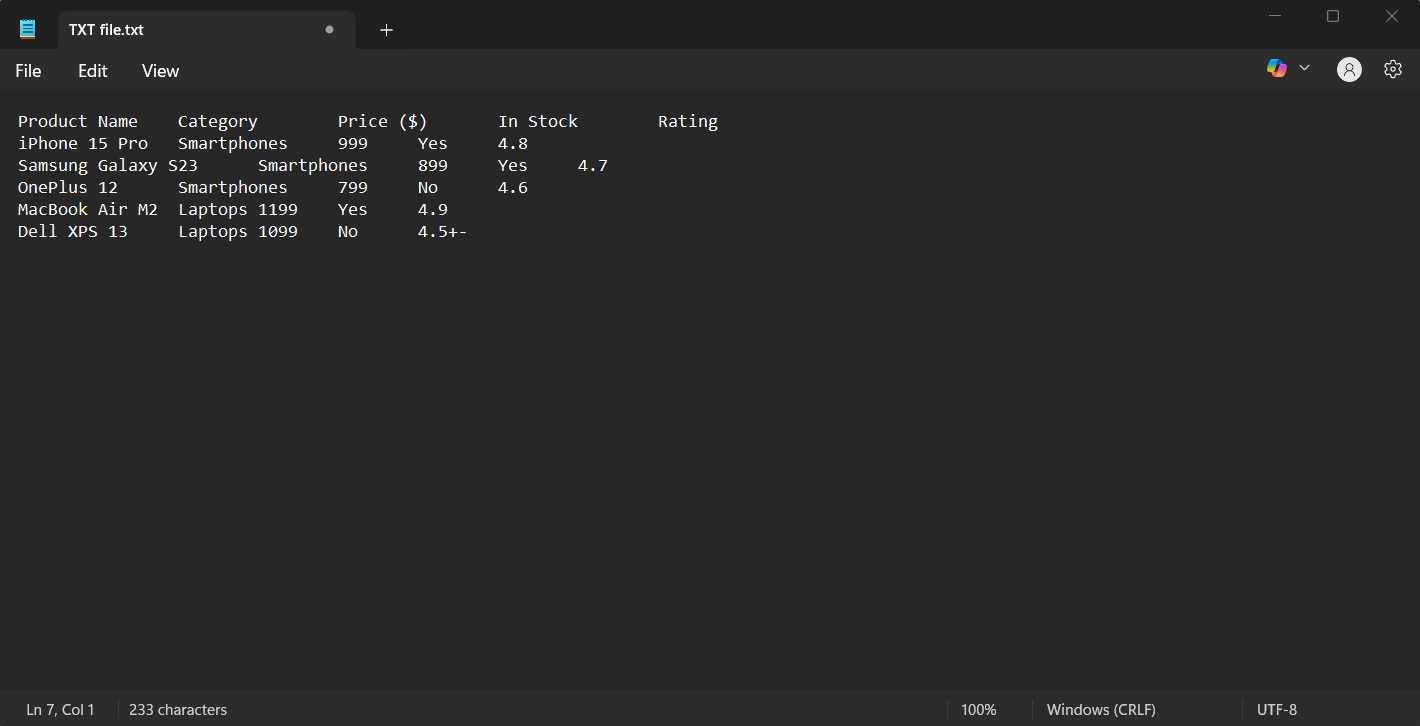The width and height of the screenshot is (1420, 726).
Task: Click the 'MacBook Air M2' text
Action: [x=88, y=209]
